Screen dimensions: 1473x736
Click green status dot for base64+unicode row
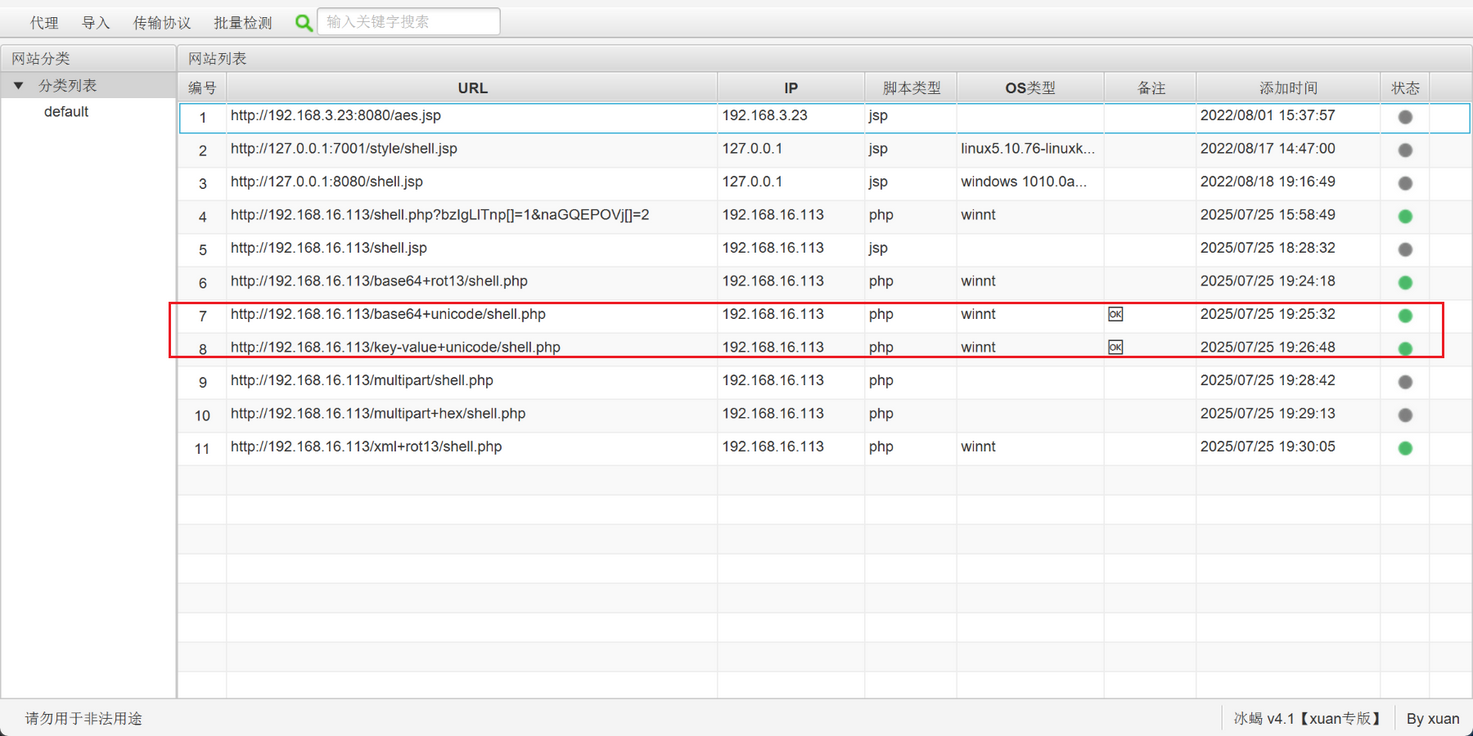(x=1405, y=315)
